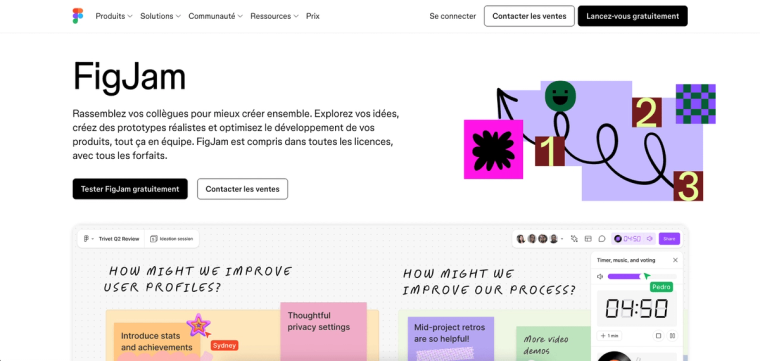Click the Timer, music, and voting title
The image size is (760, 361).
[x=626, y=260]
